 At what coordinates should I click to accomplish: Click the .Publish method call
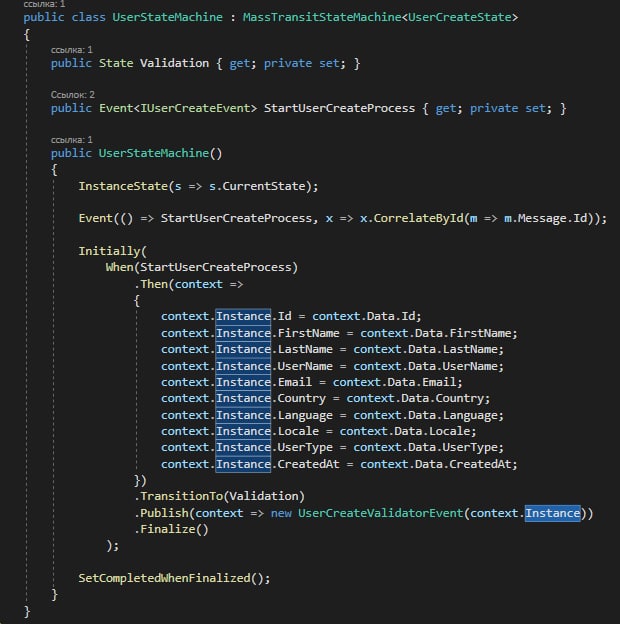(x=162, y=513)
